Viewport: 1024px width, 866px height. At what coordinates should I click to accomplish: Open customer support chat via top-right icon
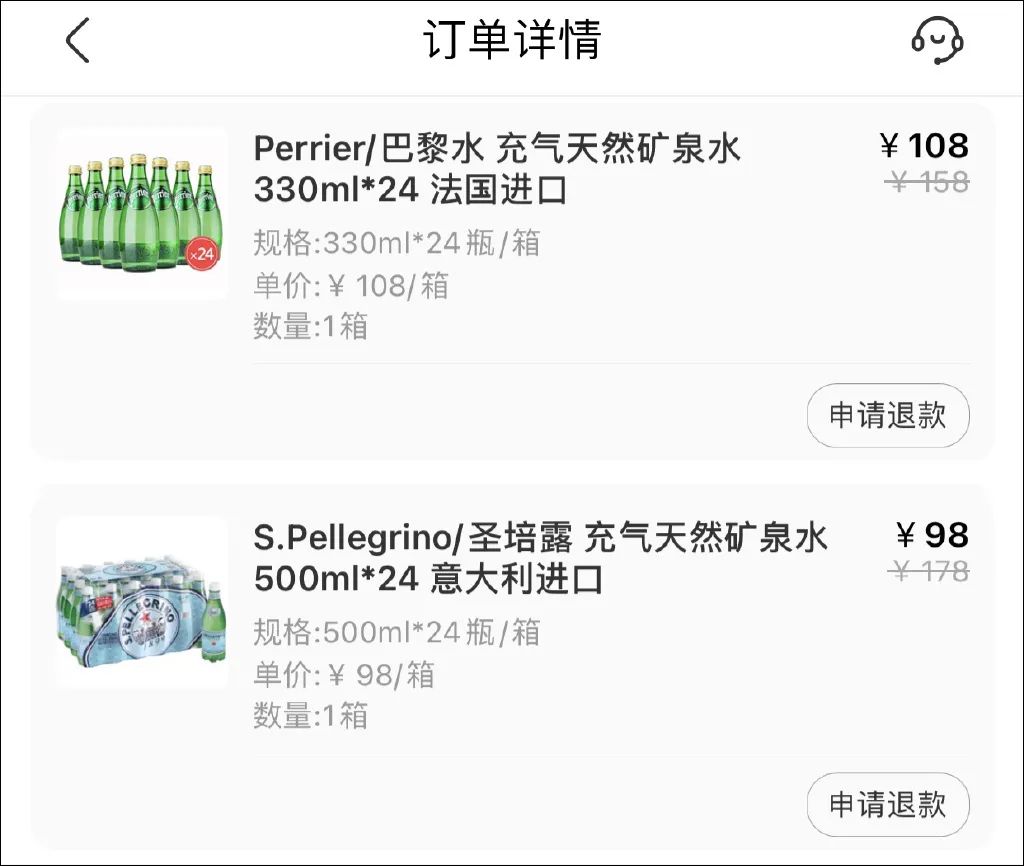click(938, 41)
